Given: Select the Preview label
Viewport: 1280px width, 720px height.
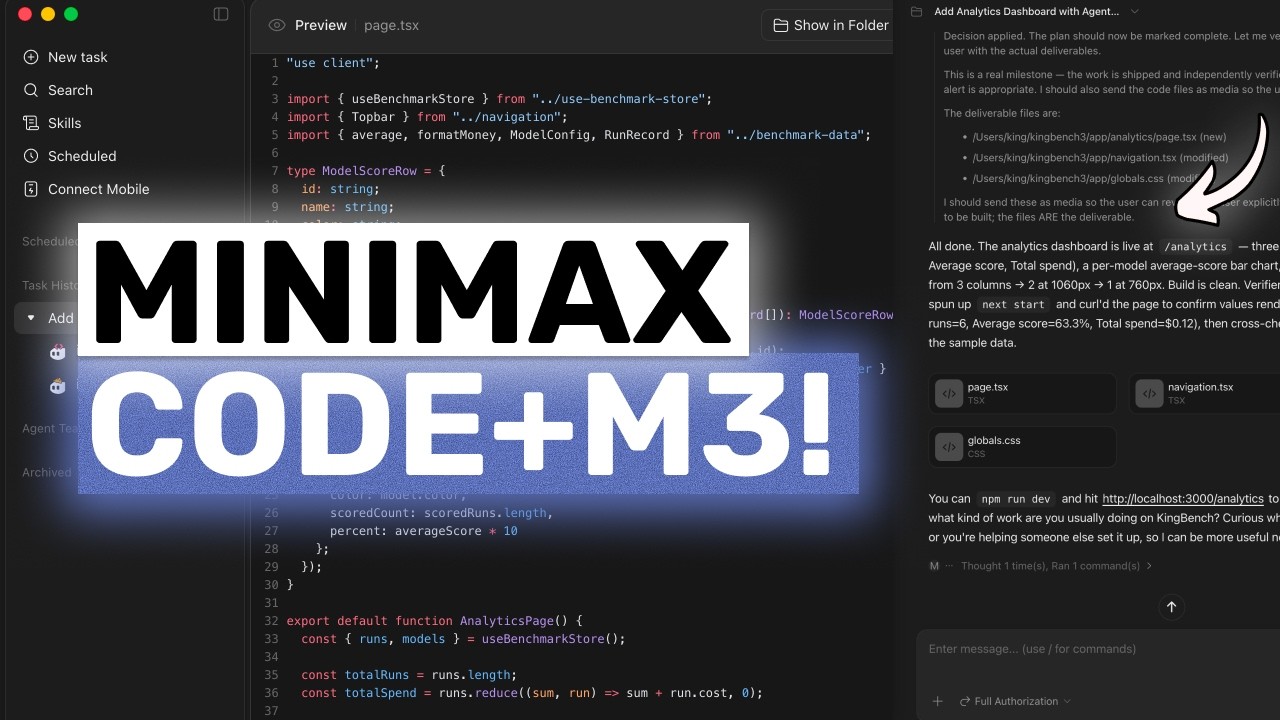Looking at the screenshot, I should click(x=321, y=25).
